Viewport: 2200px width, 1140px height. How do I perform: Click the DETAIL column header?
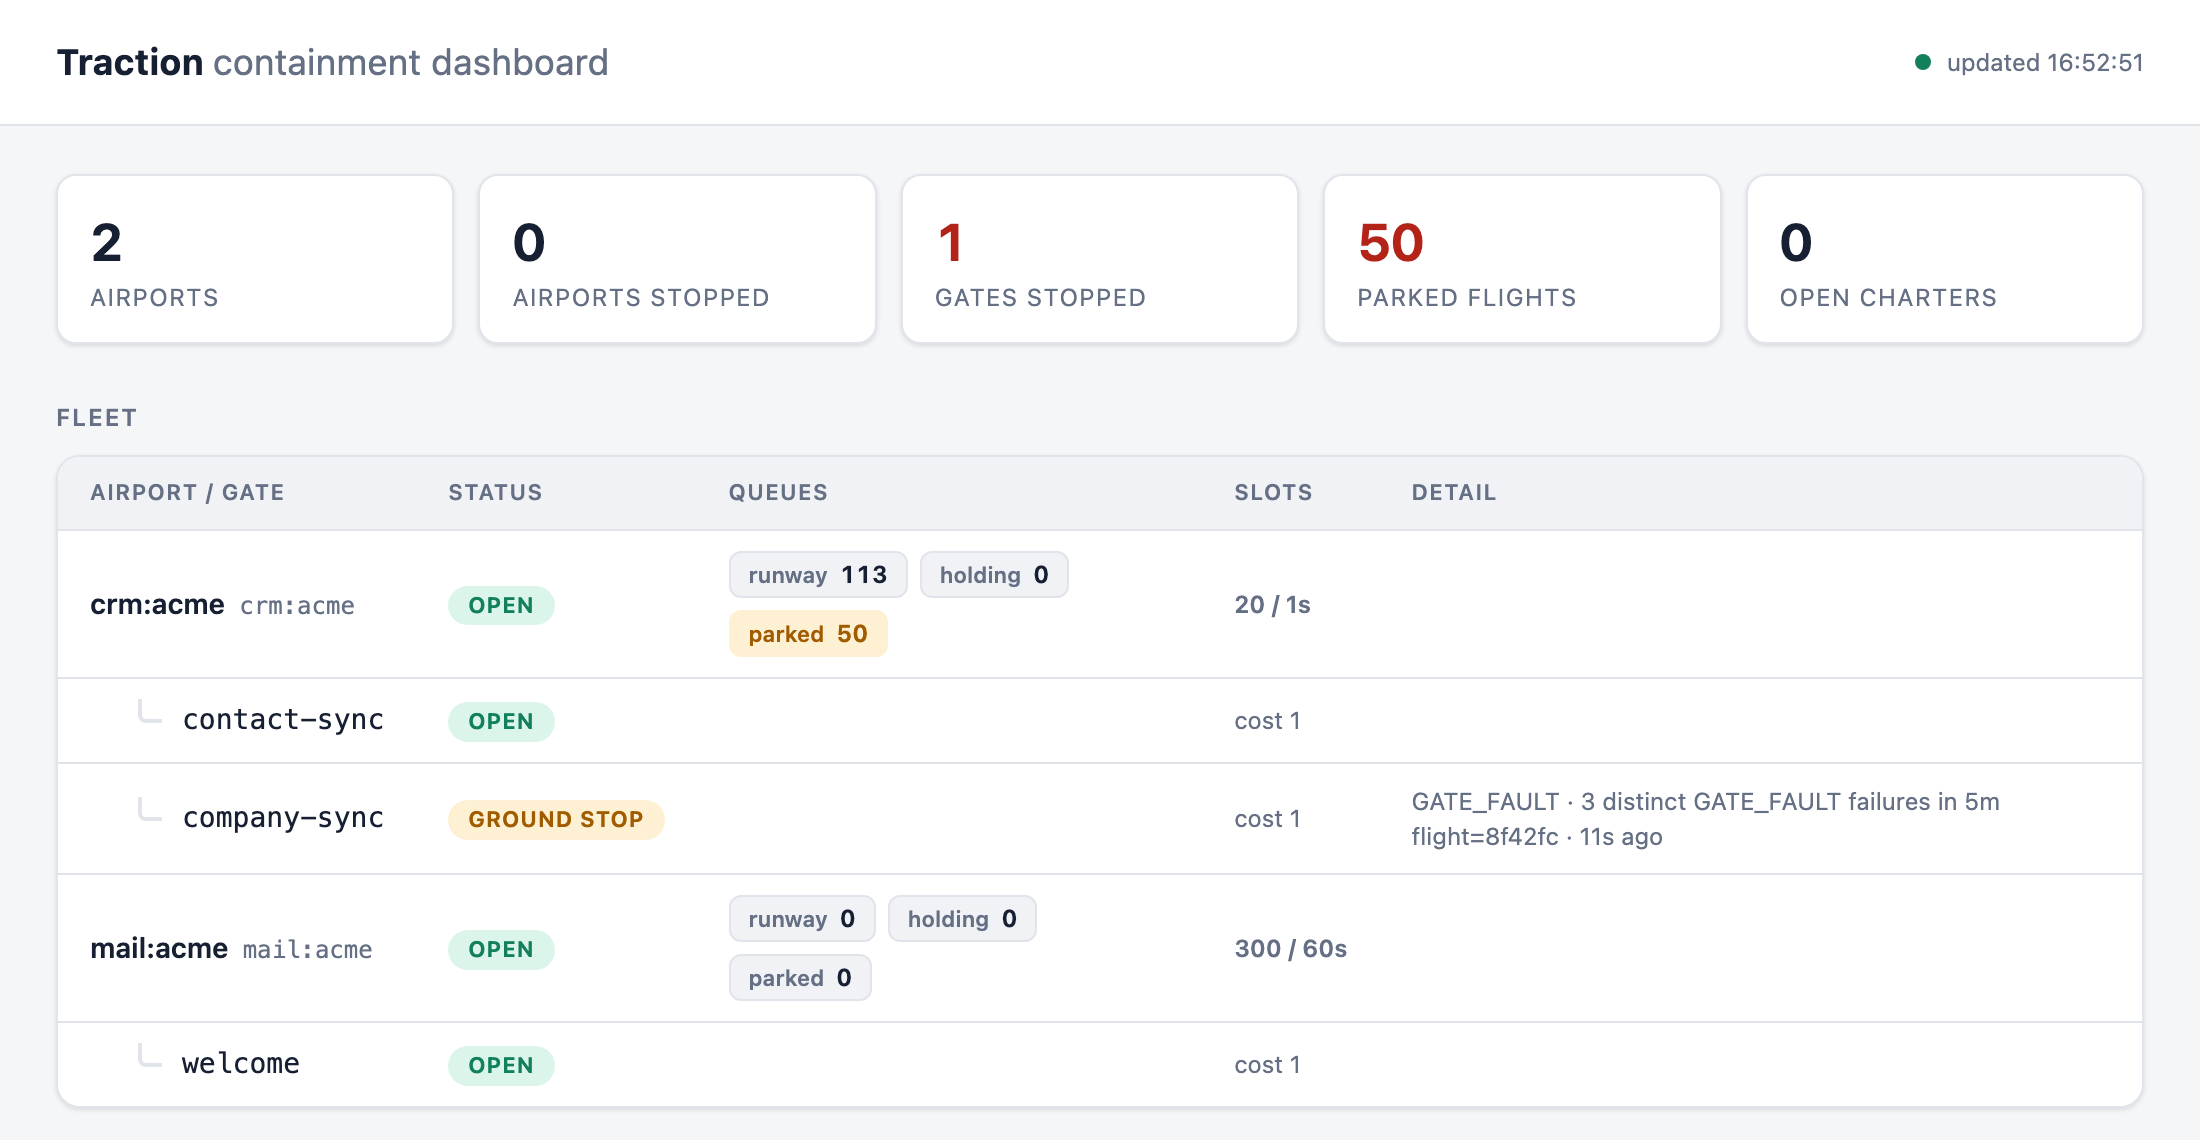[x=1454, y=493]
